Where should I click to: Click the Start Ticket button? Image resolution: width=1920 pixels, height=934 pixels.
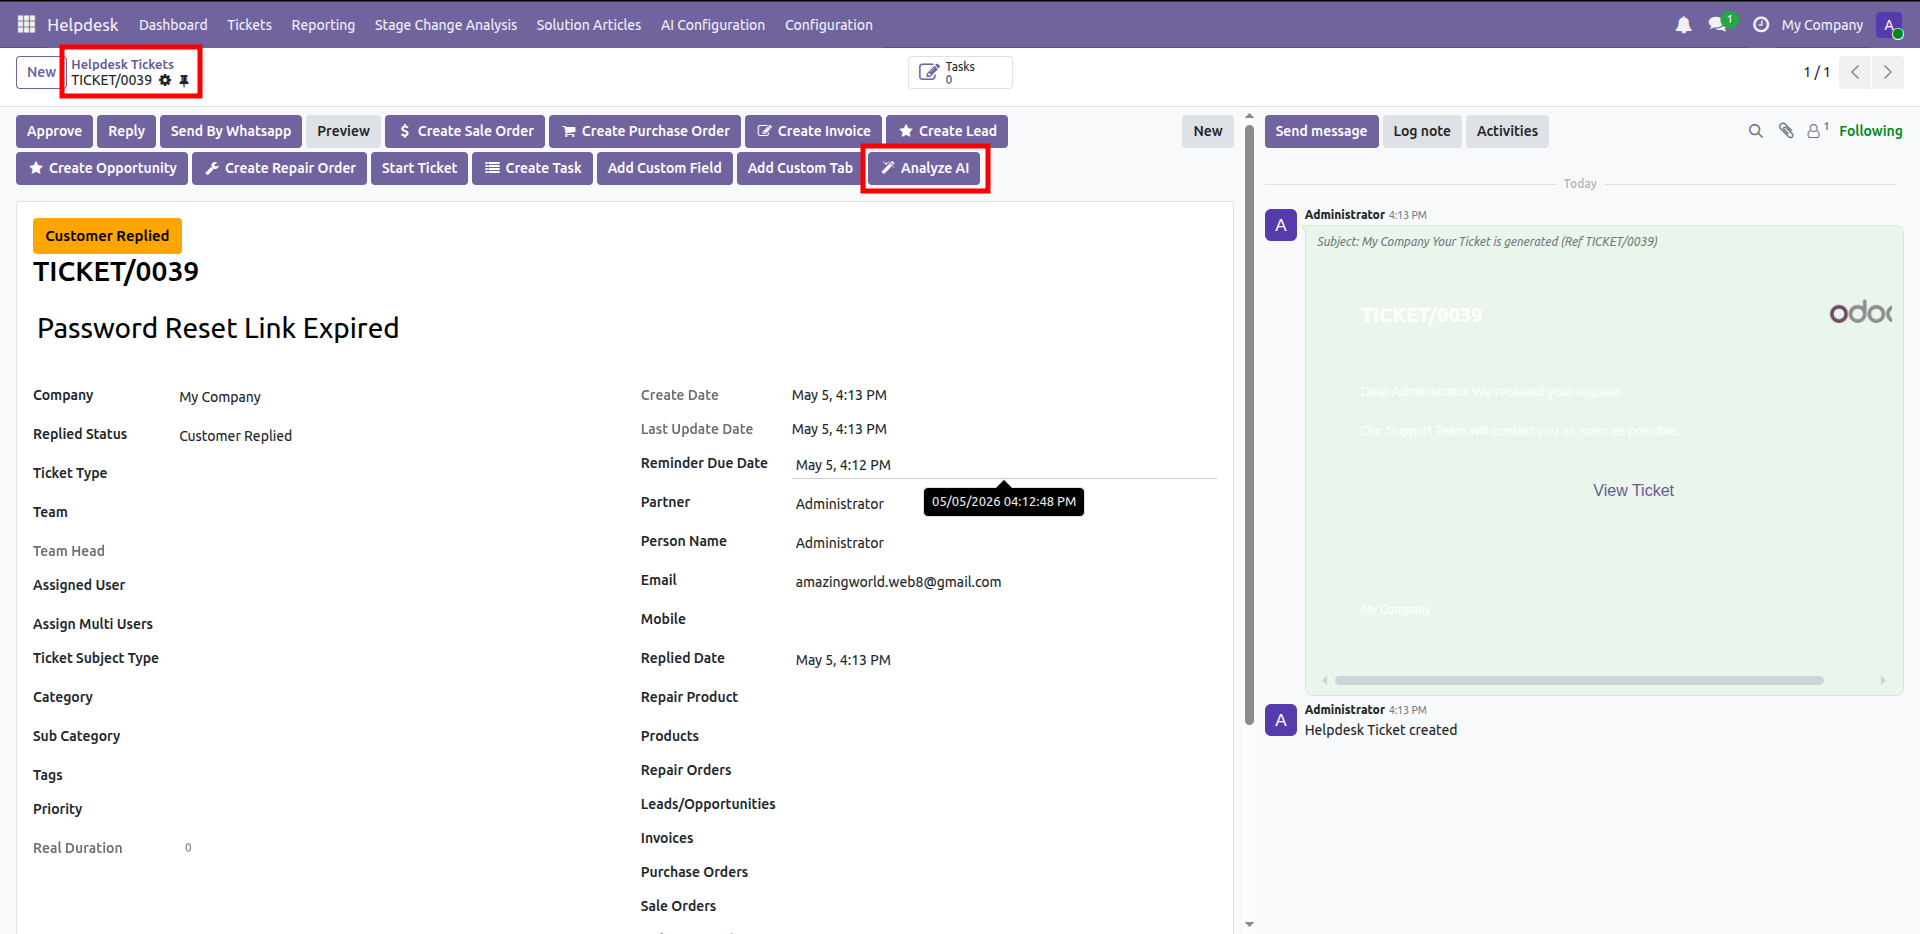tap(419, 168)
